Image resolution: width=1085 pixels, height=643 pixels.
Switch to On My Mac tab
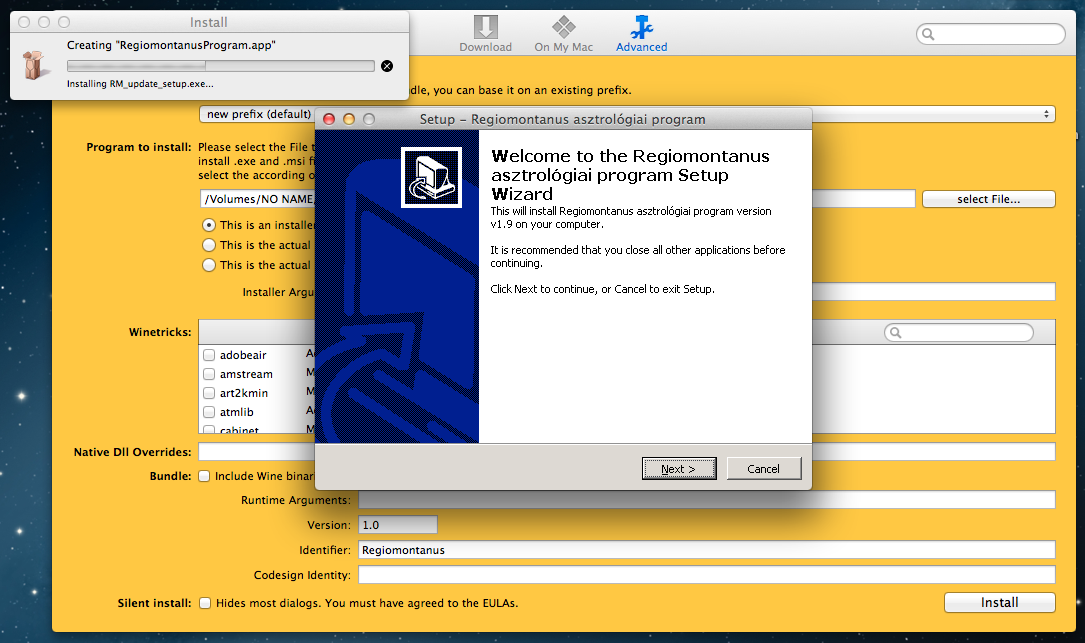click(563, 34)
